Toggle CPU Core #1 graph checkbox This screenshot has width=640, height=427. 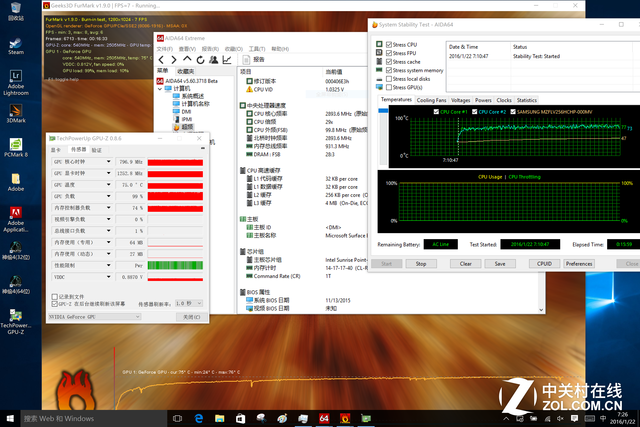[x=436, y=111]
